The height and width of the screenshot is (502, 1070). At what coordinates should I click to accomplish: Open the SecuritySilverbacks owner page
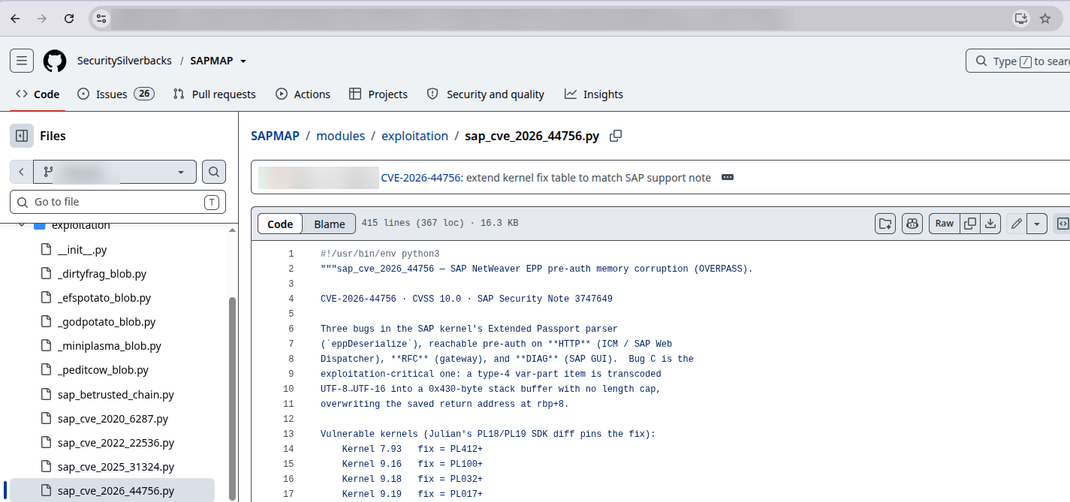point(124,61)
